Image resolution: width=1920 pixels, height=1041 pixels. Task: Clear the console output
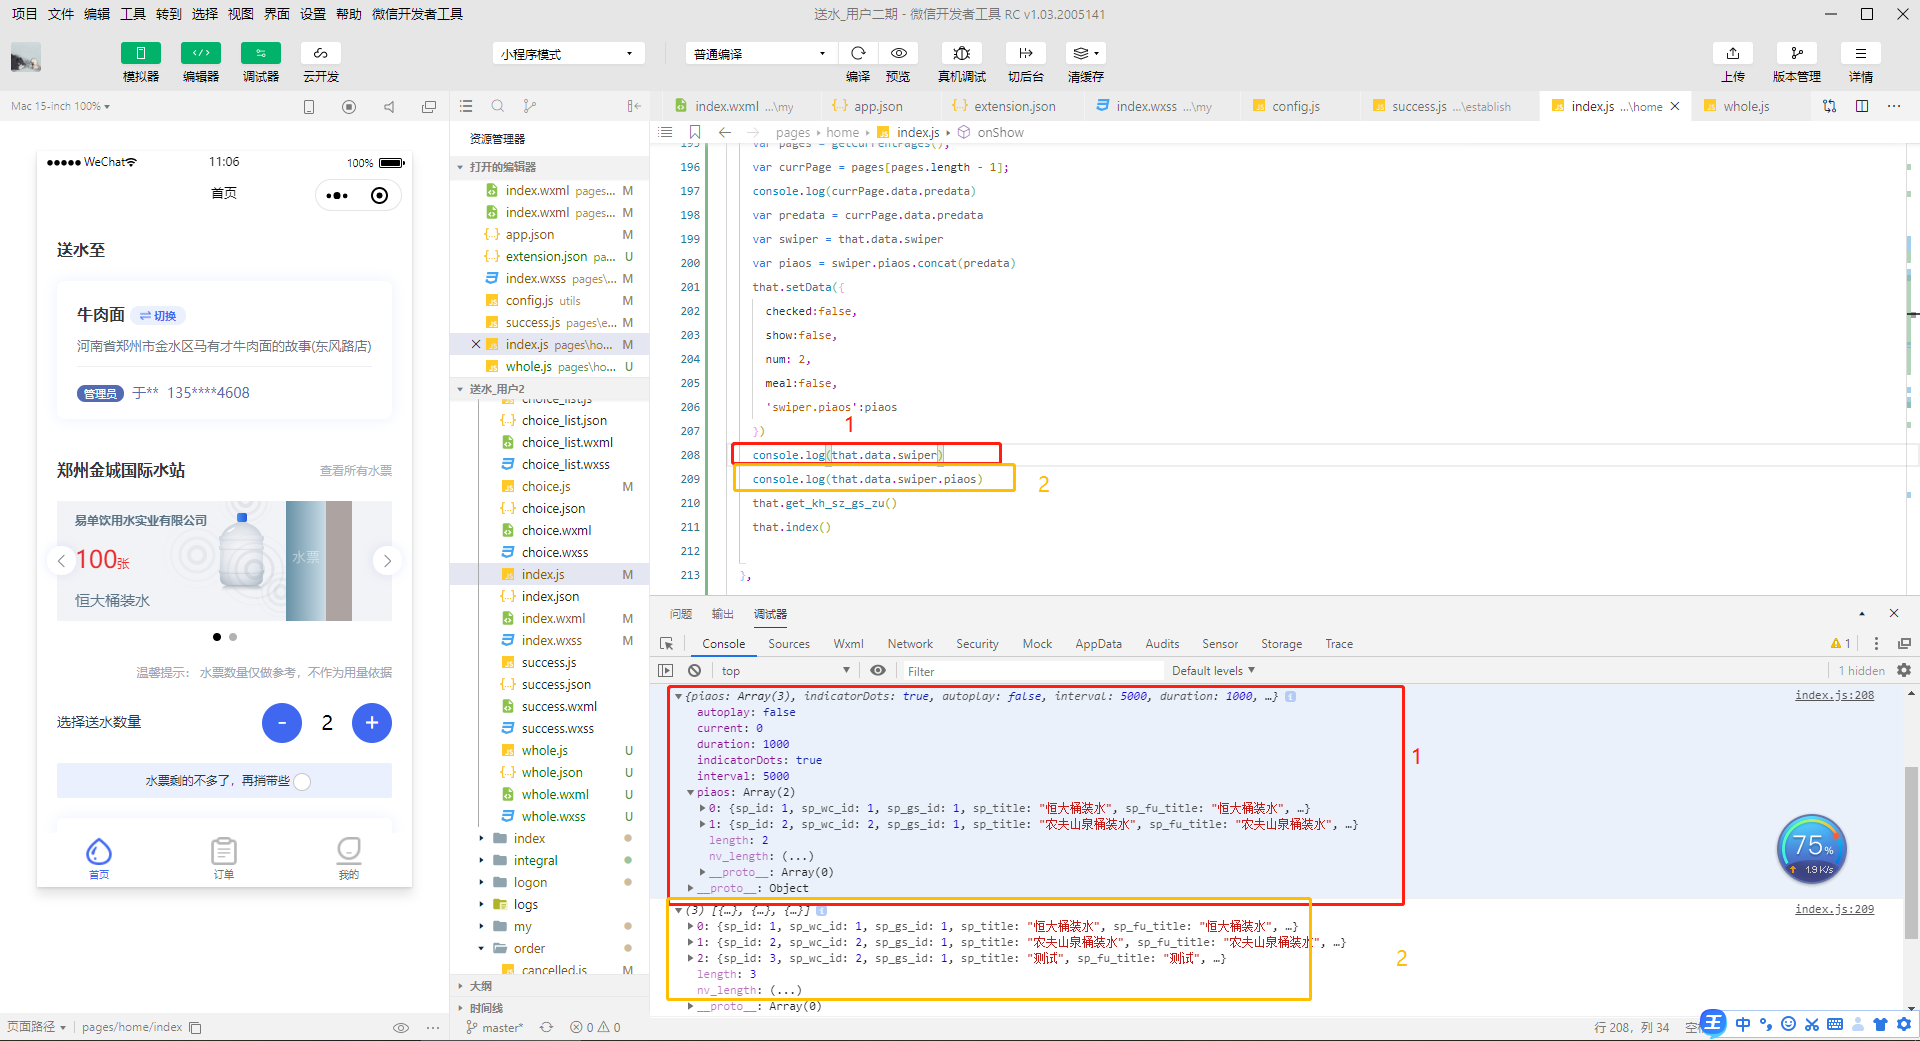pos(695,671)
